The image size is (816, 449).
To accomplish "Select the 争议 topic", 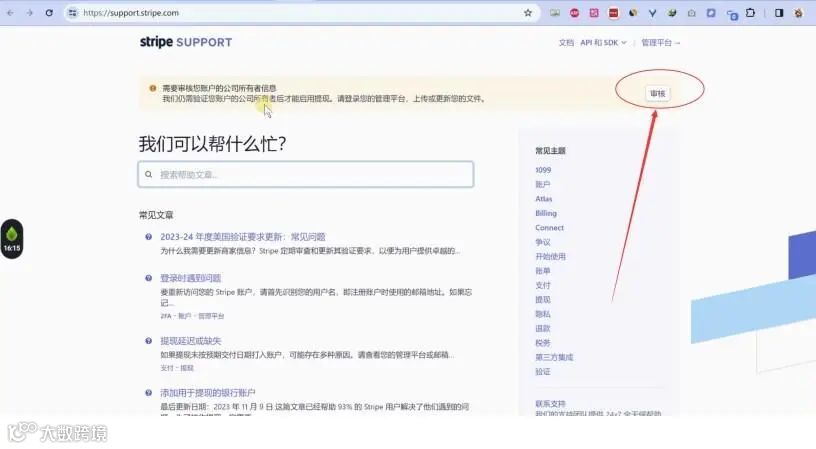I will point(543,242).
